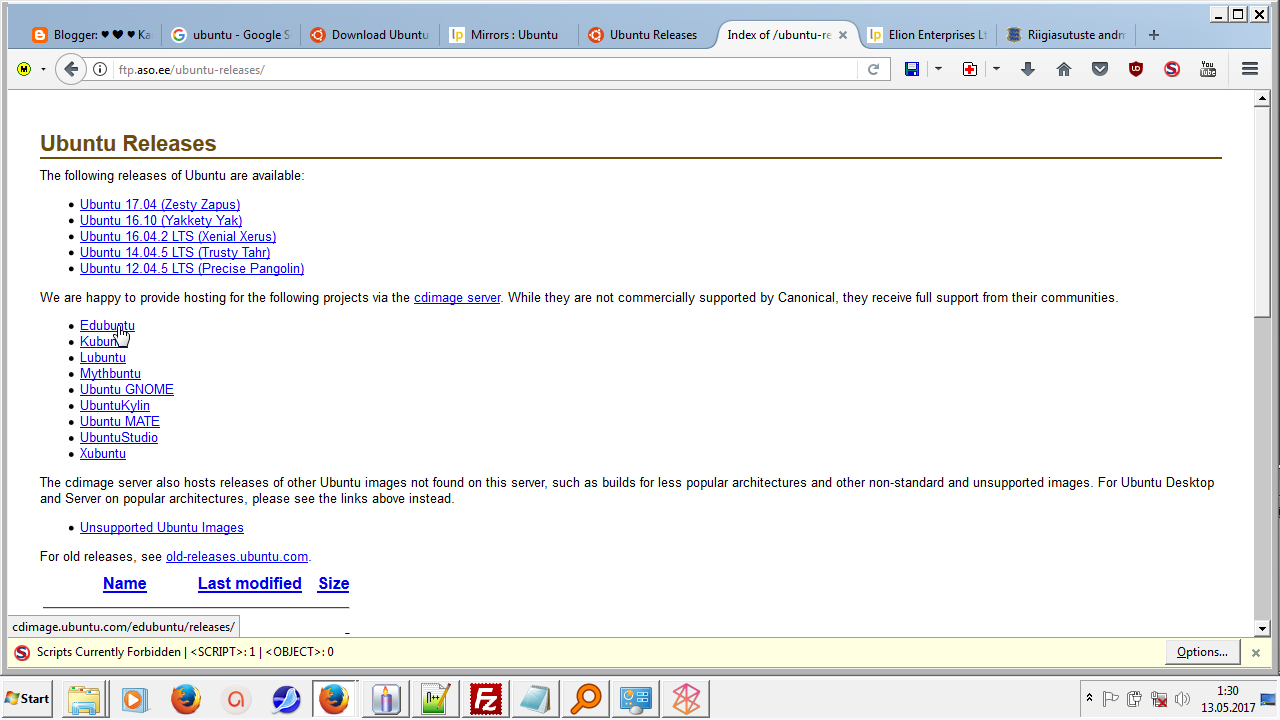1280x720 pixels.
Task: Open the uBlock Origin shield icon
Action: pos(1136,69)
